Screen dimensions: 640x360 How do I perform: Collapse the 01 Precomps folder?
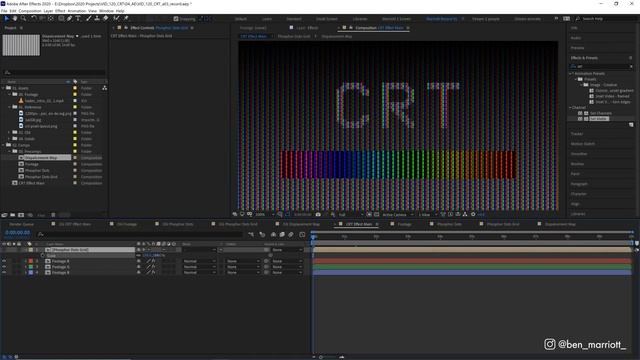(9, 151)
